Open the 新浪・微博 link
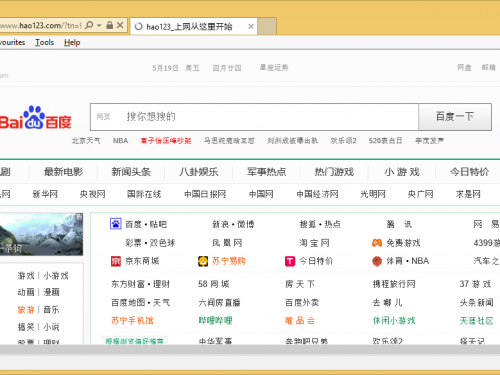Image resolution: width=500 pixels, height=375 pixels. click(233, 224)
